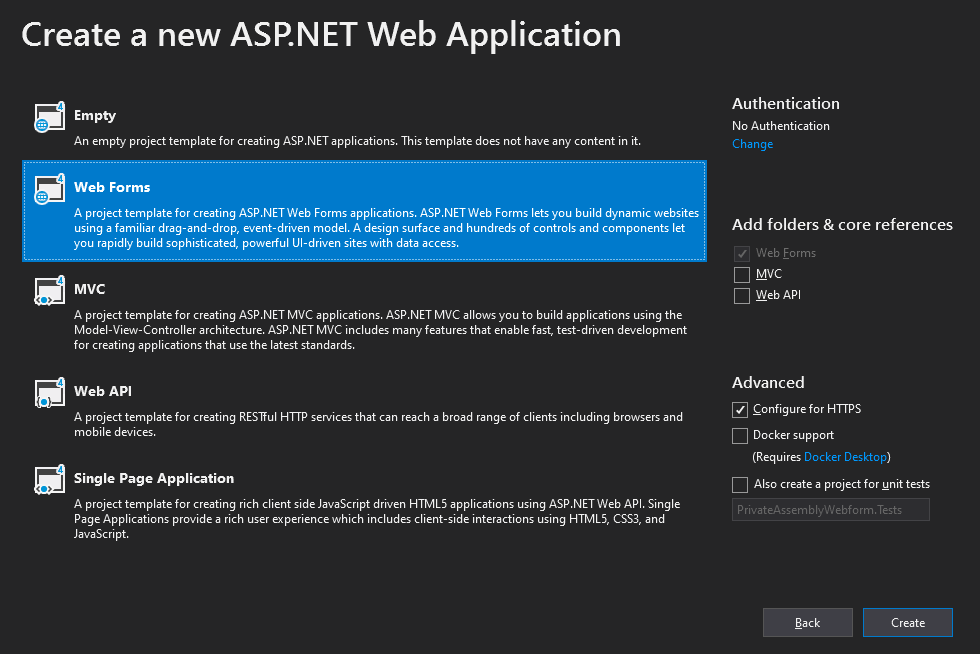Go Back to the previous step
Image resolution: width=980 pixels, height=654 pixels.
(x=807, y=623)
